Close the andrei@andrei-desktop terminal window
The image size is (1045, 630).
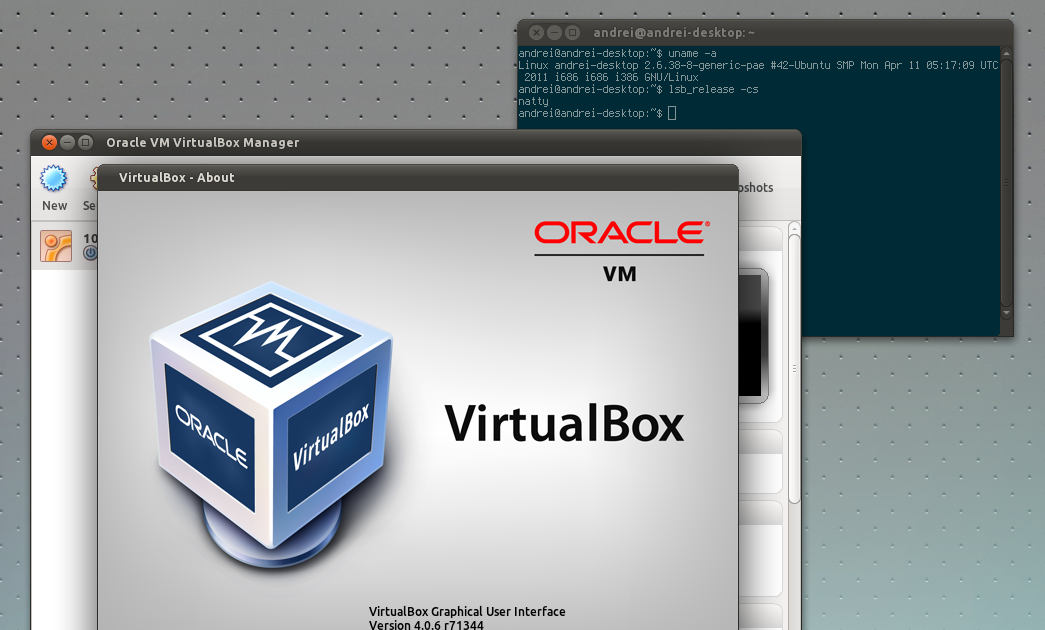pos(536,32)
